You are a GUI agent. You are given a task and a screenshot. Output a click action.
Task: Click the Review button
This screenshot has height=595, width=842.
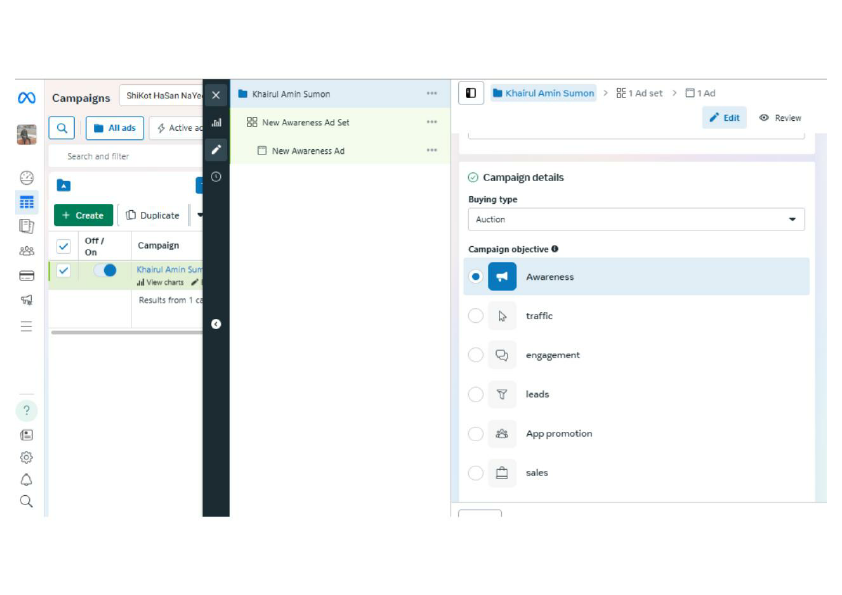pos(780,118)
